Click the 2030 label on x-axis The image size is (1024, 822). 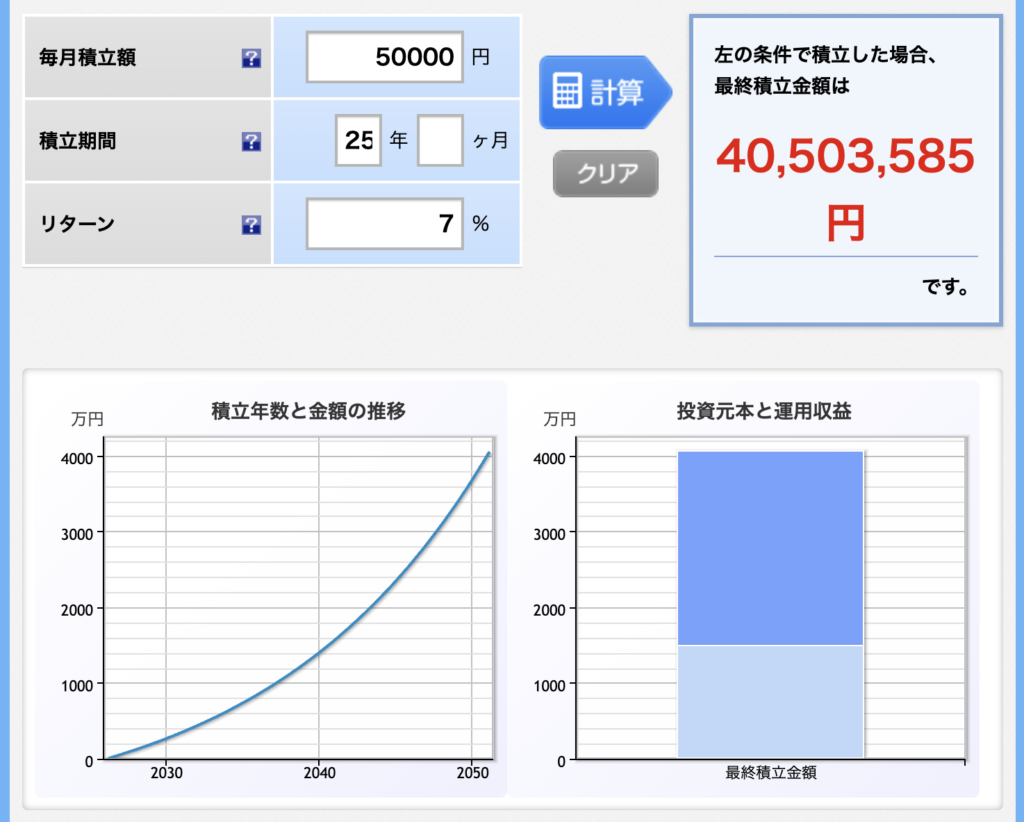(166, 773)
